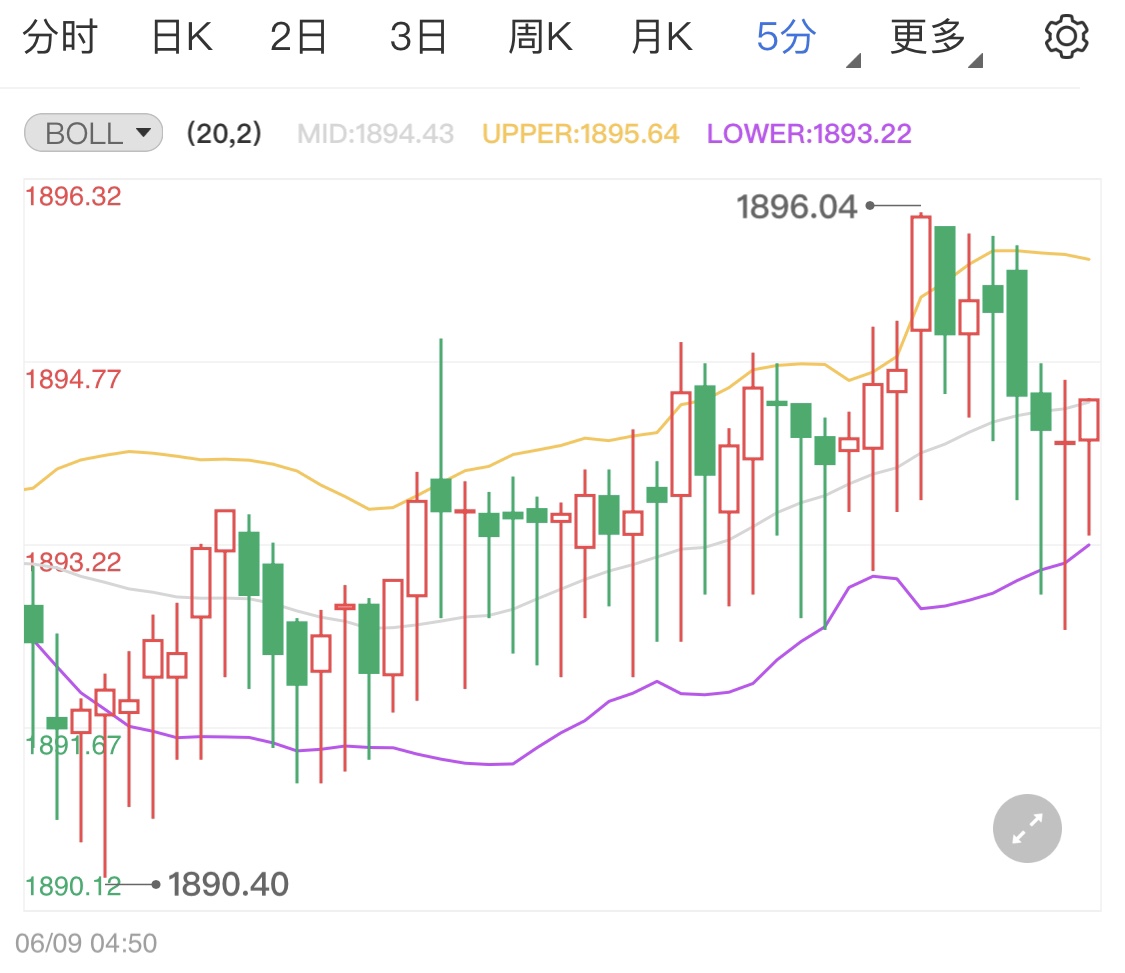Click the 06/09 04:50 timestamp
Image resolution: width=1125 pixels, height=973 pixels.
[86, 943]
